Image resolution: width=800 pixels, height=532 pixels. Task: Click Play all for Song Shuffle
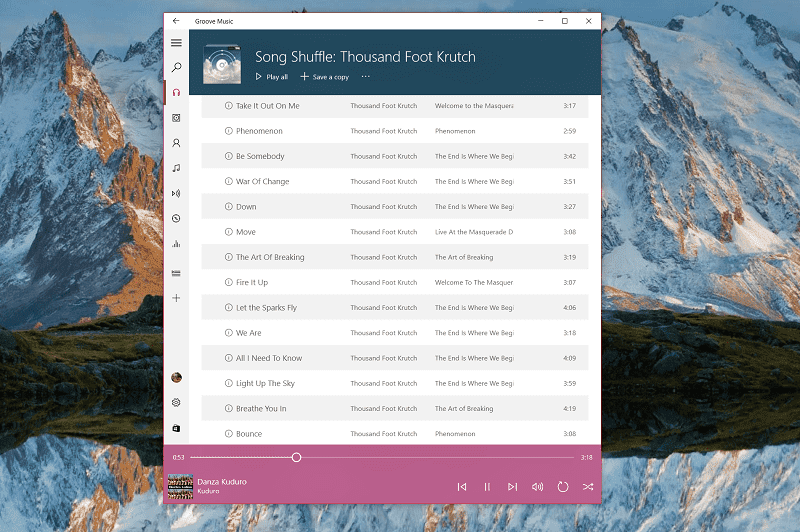[272, 77]
